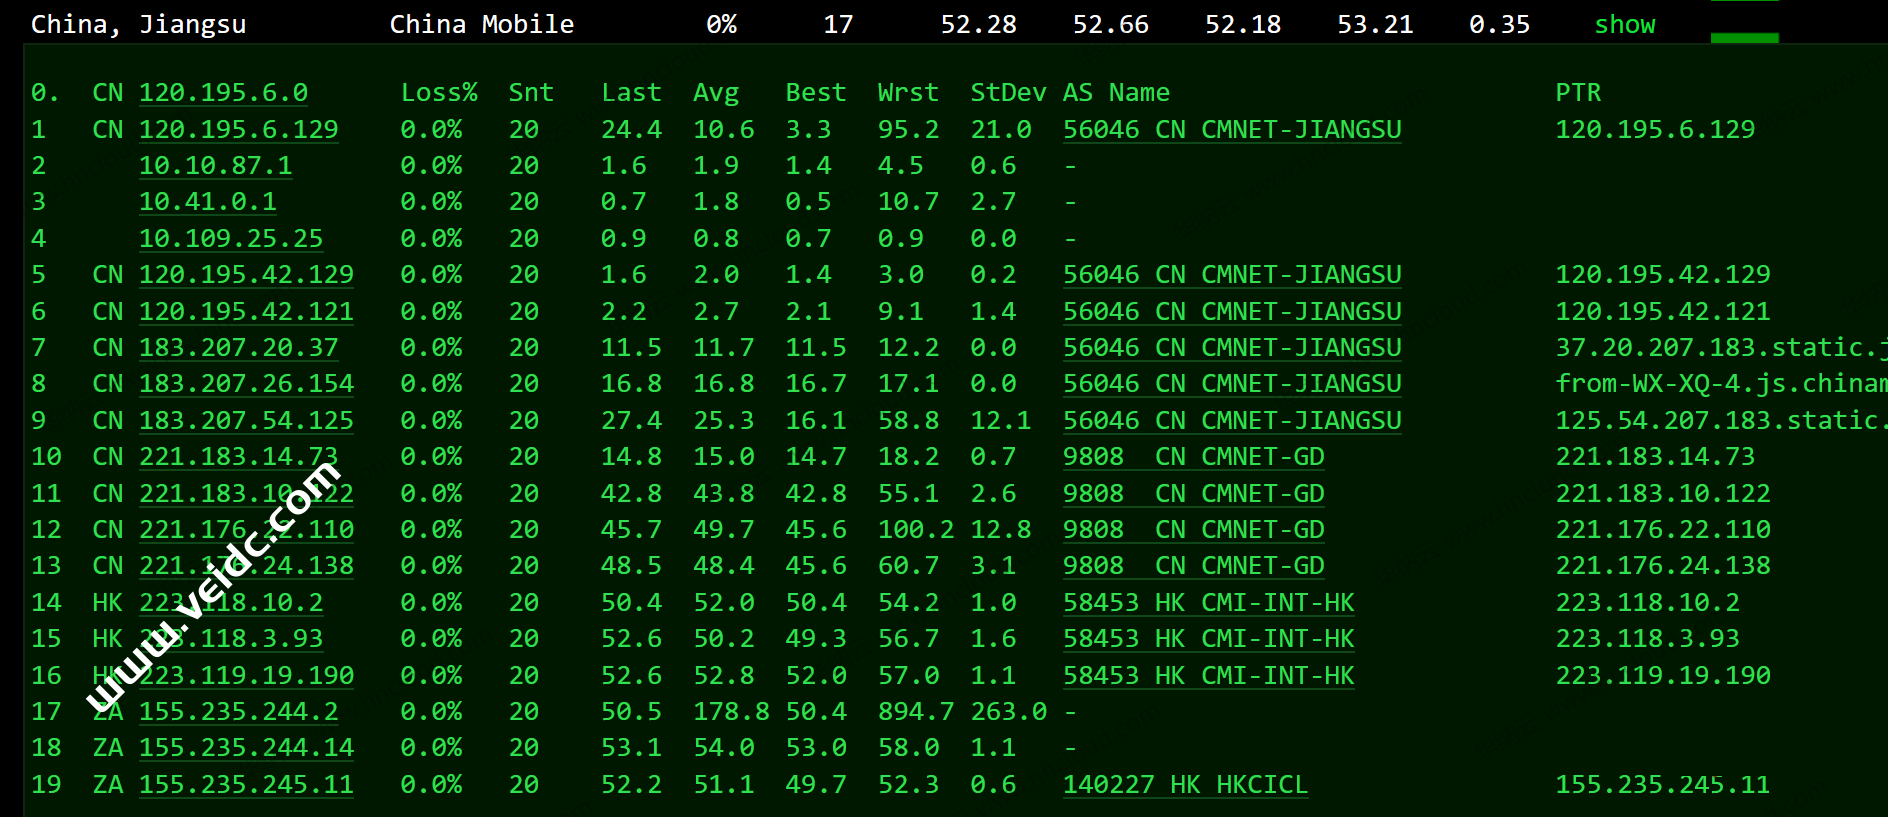The image size is (1888, 817).
Task: Click the "Wrst" column header
Action: pos(908,93)
